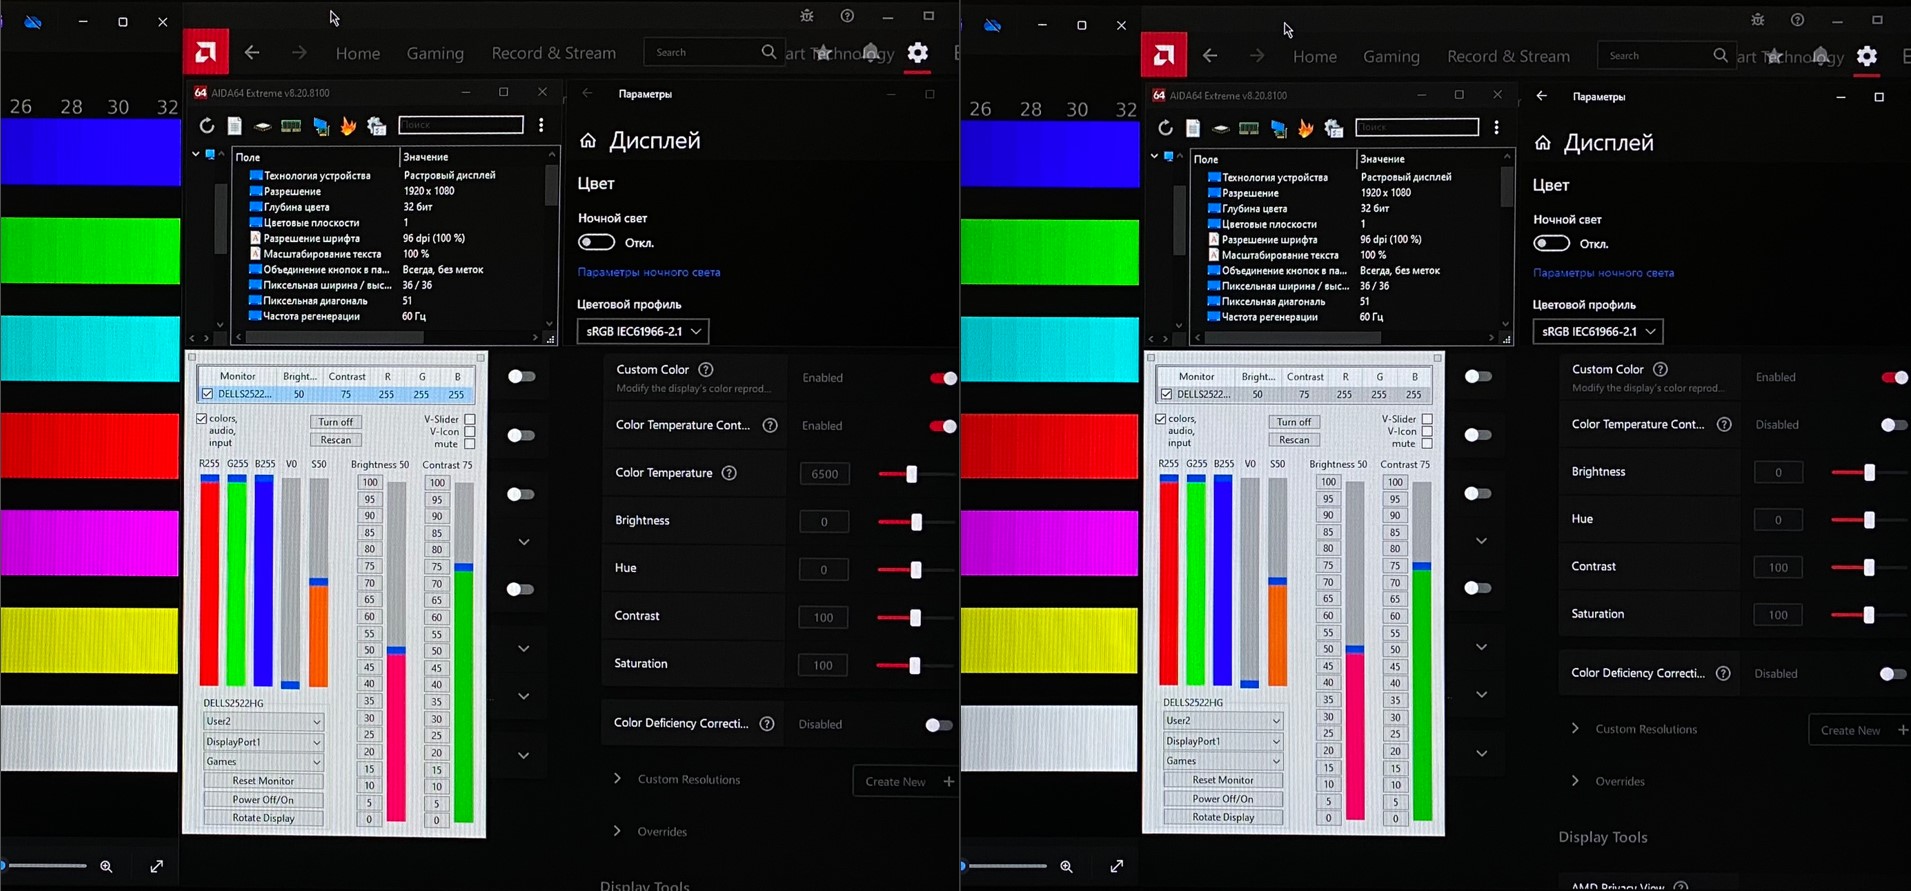Screen dimensions: 1911x891
Task: Open AMD settings gear on the right screen
Action: pyautogui.click(x=1867, y=56)
